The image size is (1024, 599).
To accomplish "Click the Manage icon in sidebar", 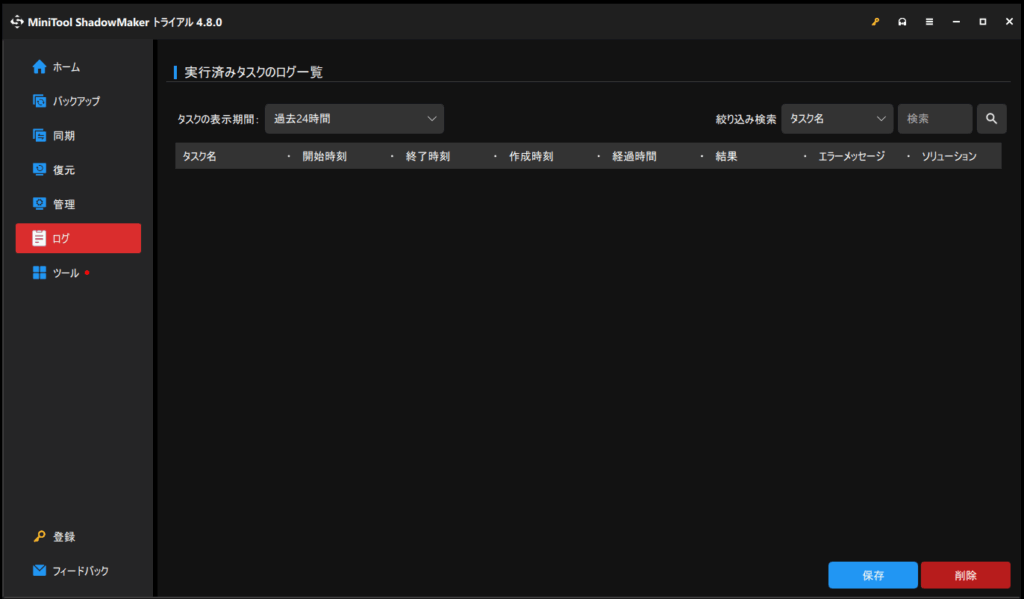I will coord(39,204).
